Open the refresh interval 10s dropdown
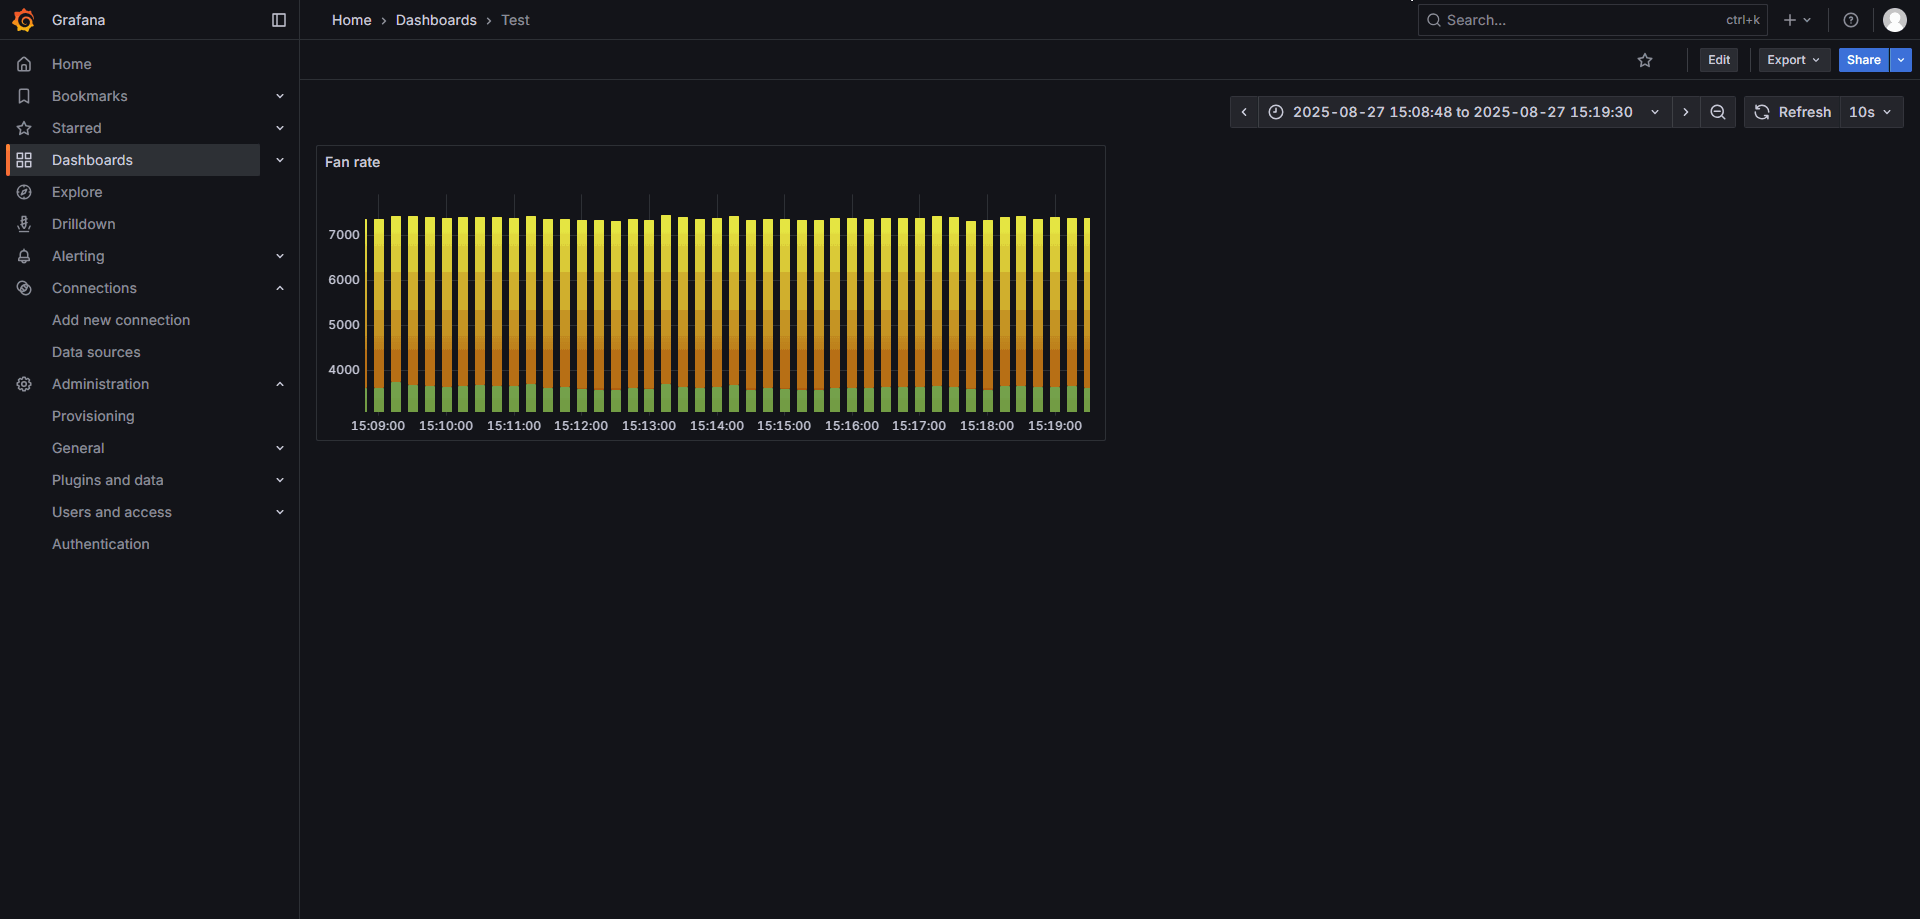This screenshot has height=919, width=1920. 1870,112
